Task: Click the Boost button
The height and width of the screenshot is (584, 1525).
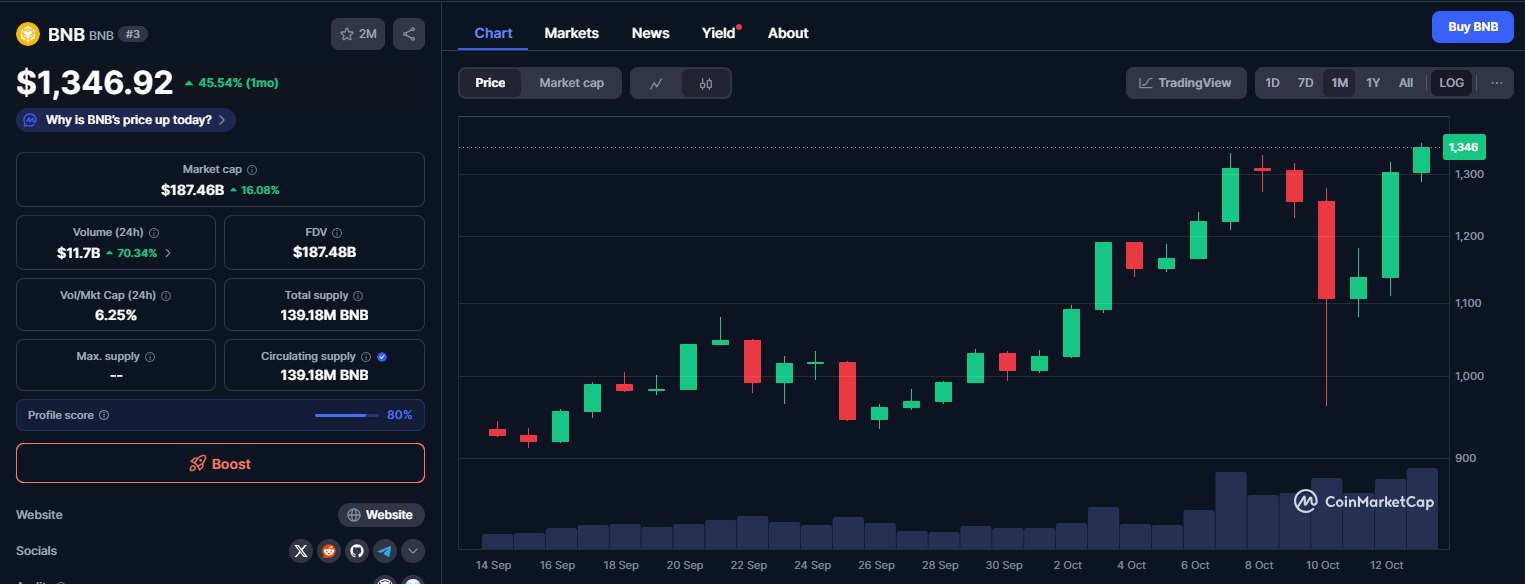Action: pos(220,464)
